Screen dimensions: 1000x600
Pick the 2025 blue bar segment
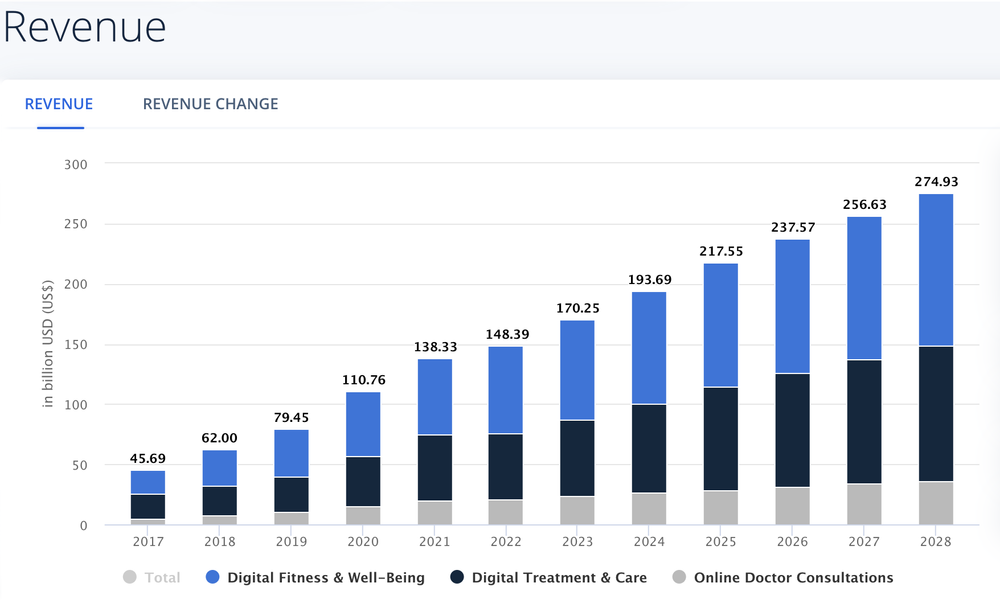pos(719,325)
